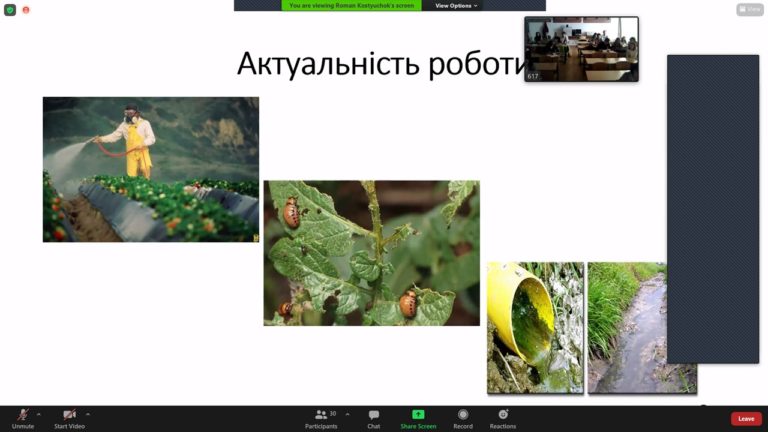Click the yellow drainage pipe photo
Image resolution: width=768 pixels, height=432 pixels.
535,328
